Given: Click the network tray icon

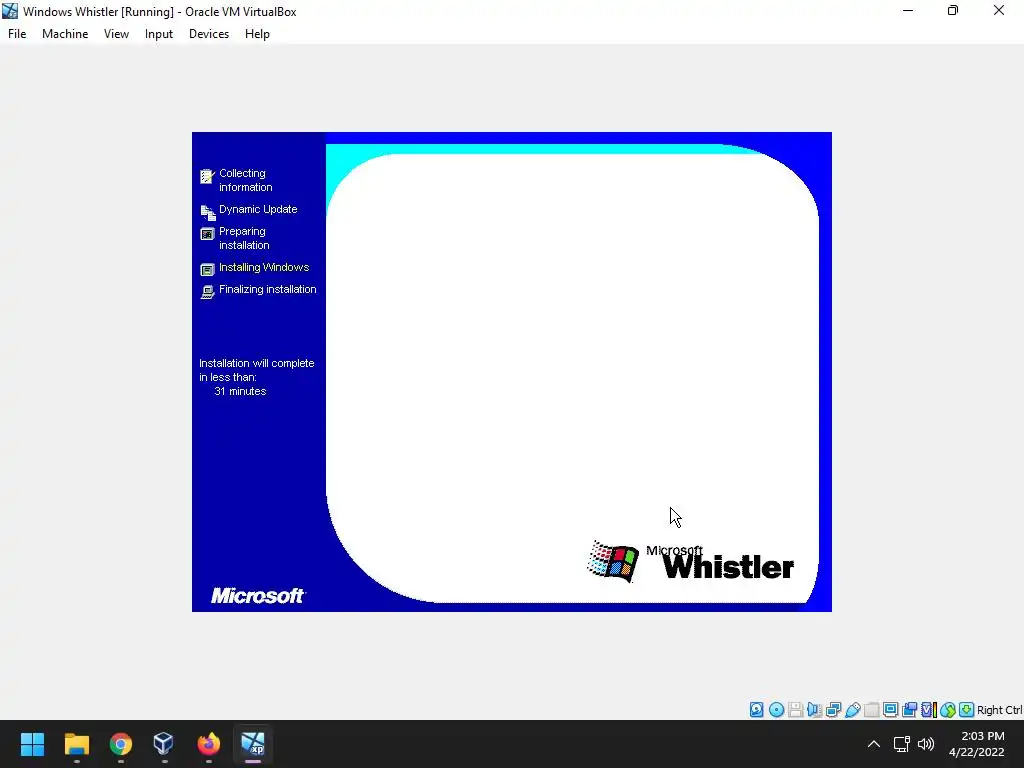Looking at the screenshot, I should (x=902, y=744).
